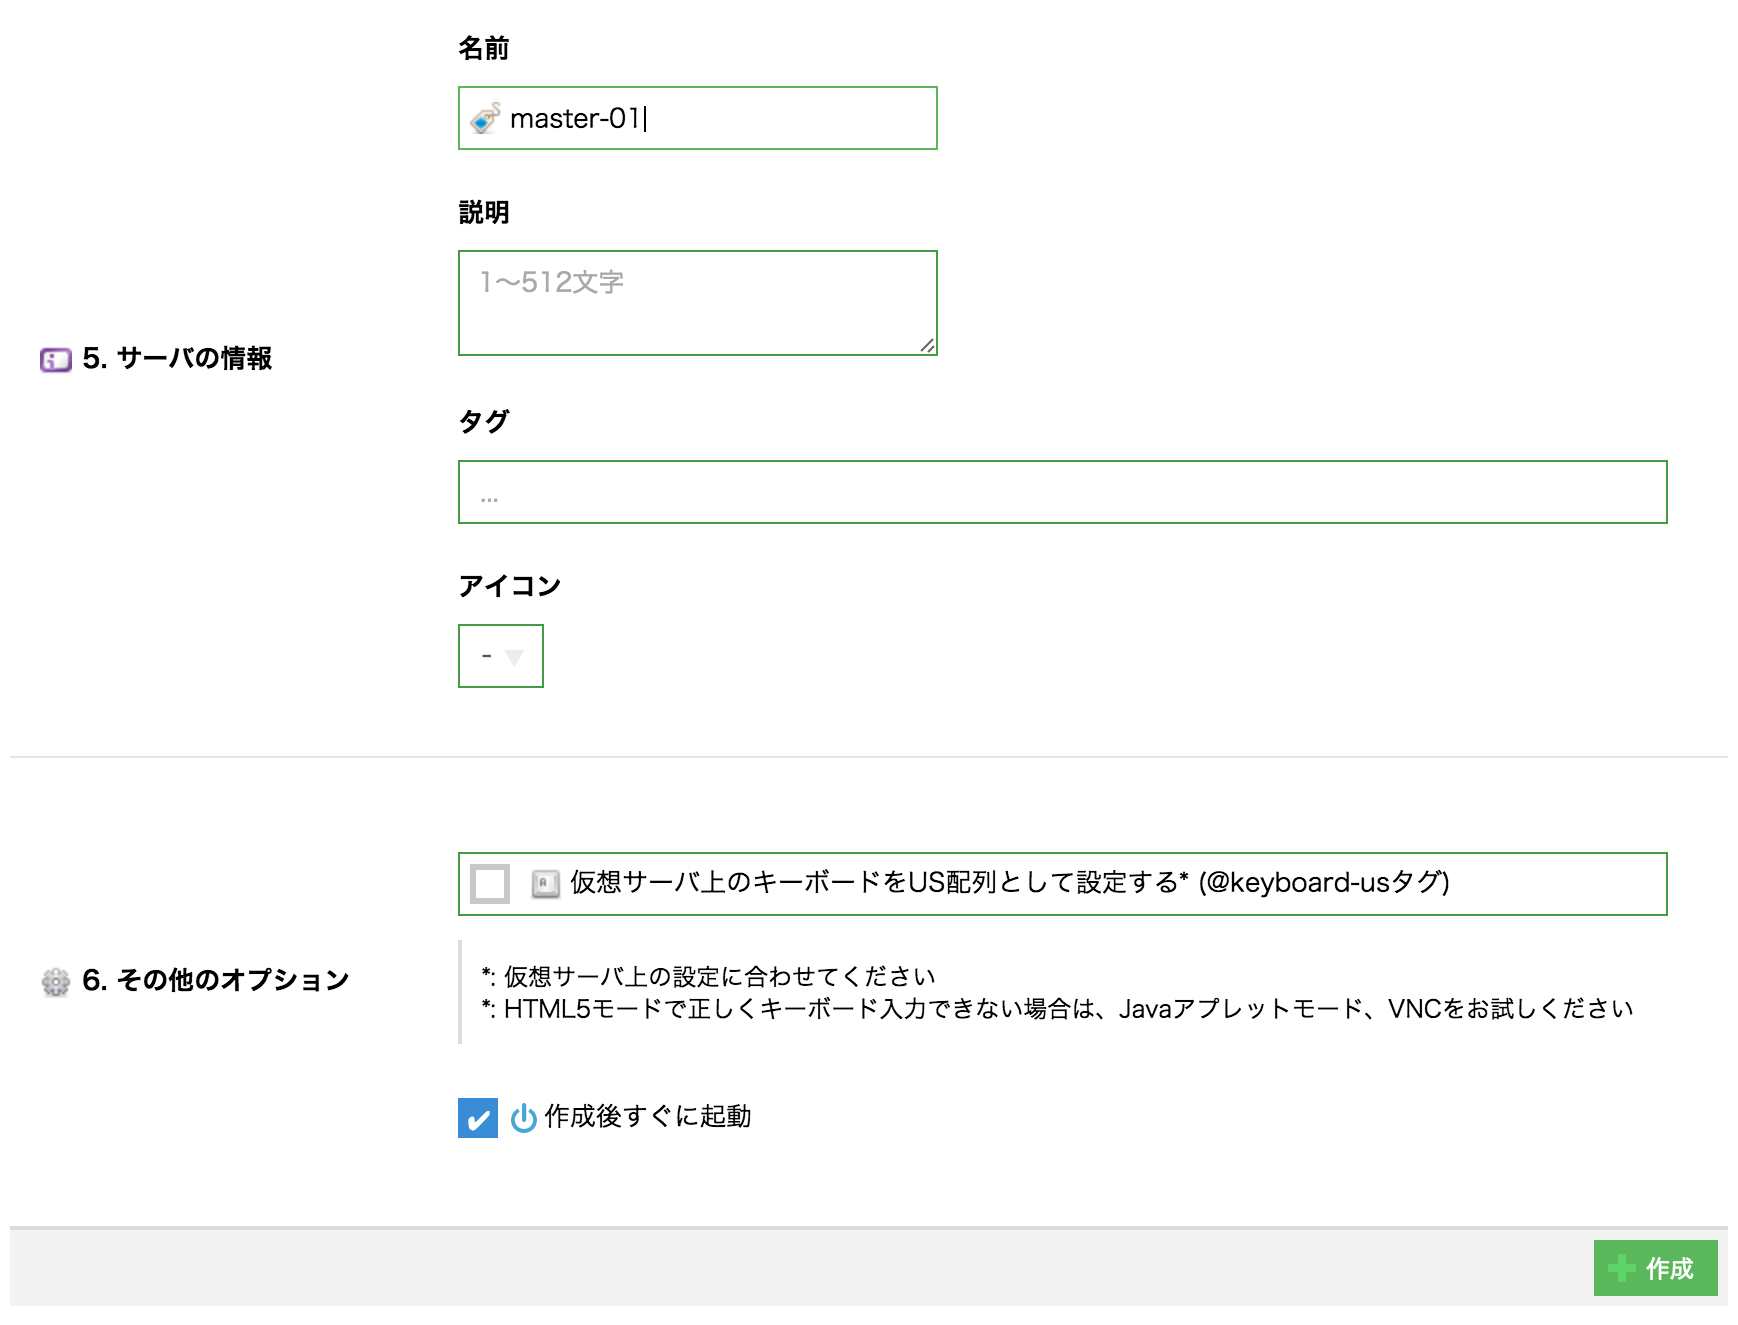The height and width of the screenshot is (1325, 1738).
Task: Enable the US keyboard layout checkbox
Action: click(x=490, y=884)
